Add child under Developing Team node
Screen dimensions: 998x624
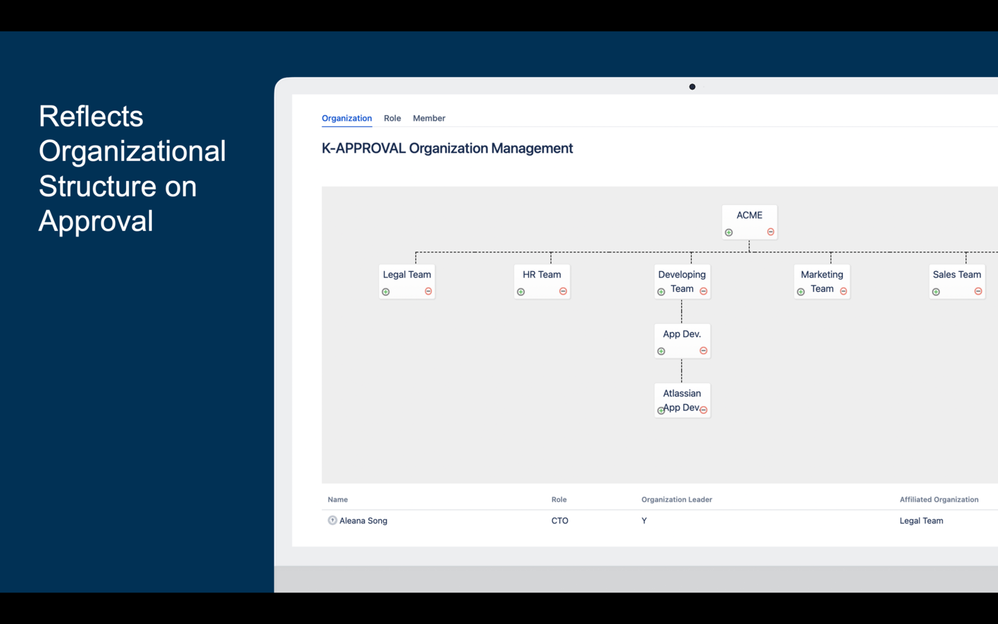661,292
